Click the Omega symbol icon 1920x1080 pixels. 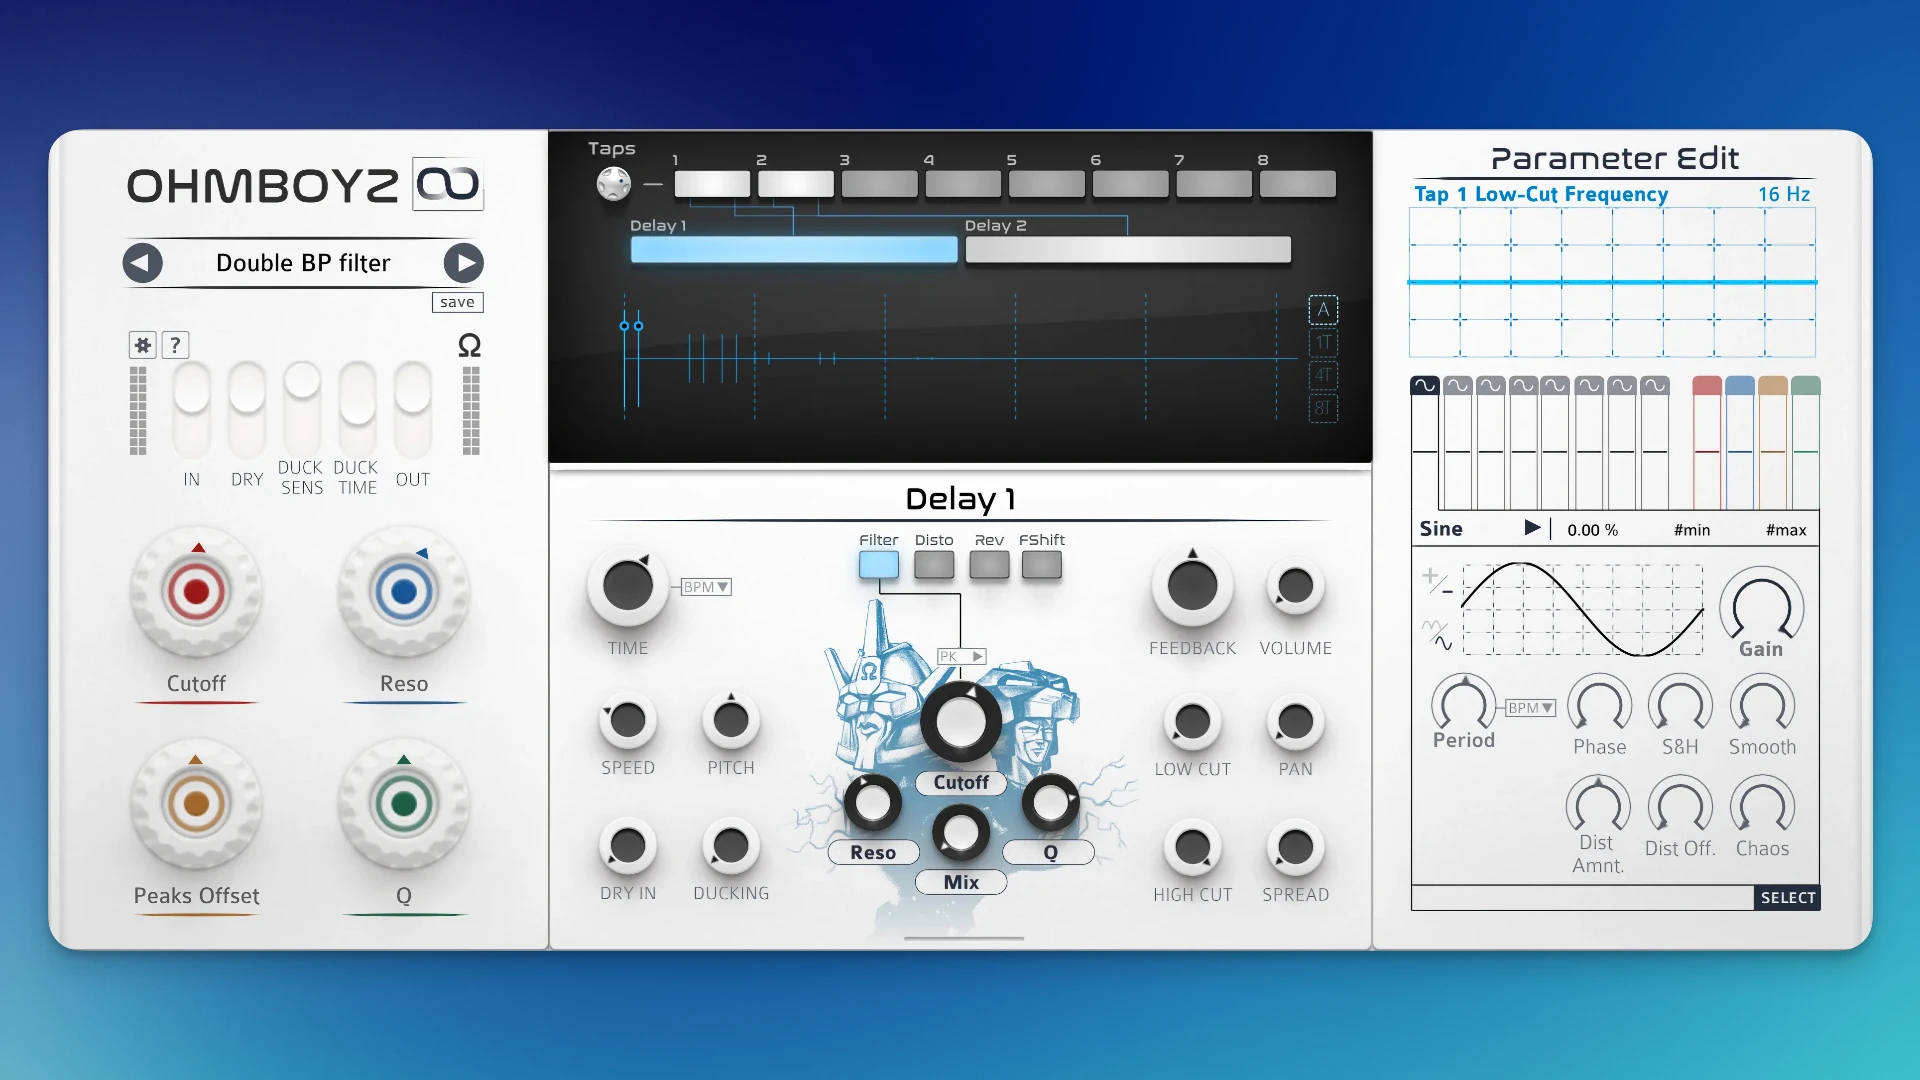pyautogui.click(x=469, y=346)
